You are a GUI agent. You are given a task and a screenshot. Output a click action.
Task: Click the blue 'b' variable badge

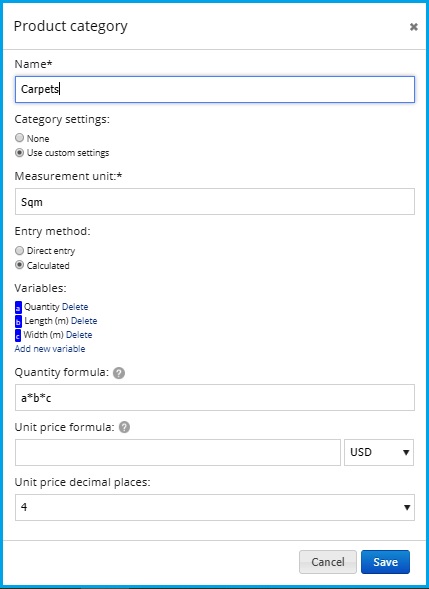[18, 322]
